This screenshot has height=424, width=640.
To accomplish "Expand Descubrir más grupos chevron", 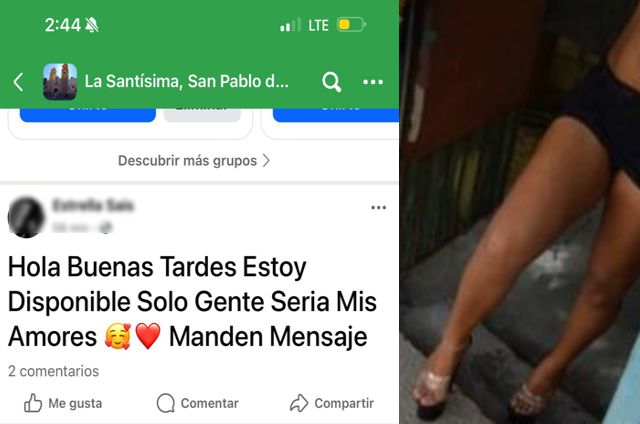I will click(267, 161).
